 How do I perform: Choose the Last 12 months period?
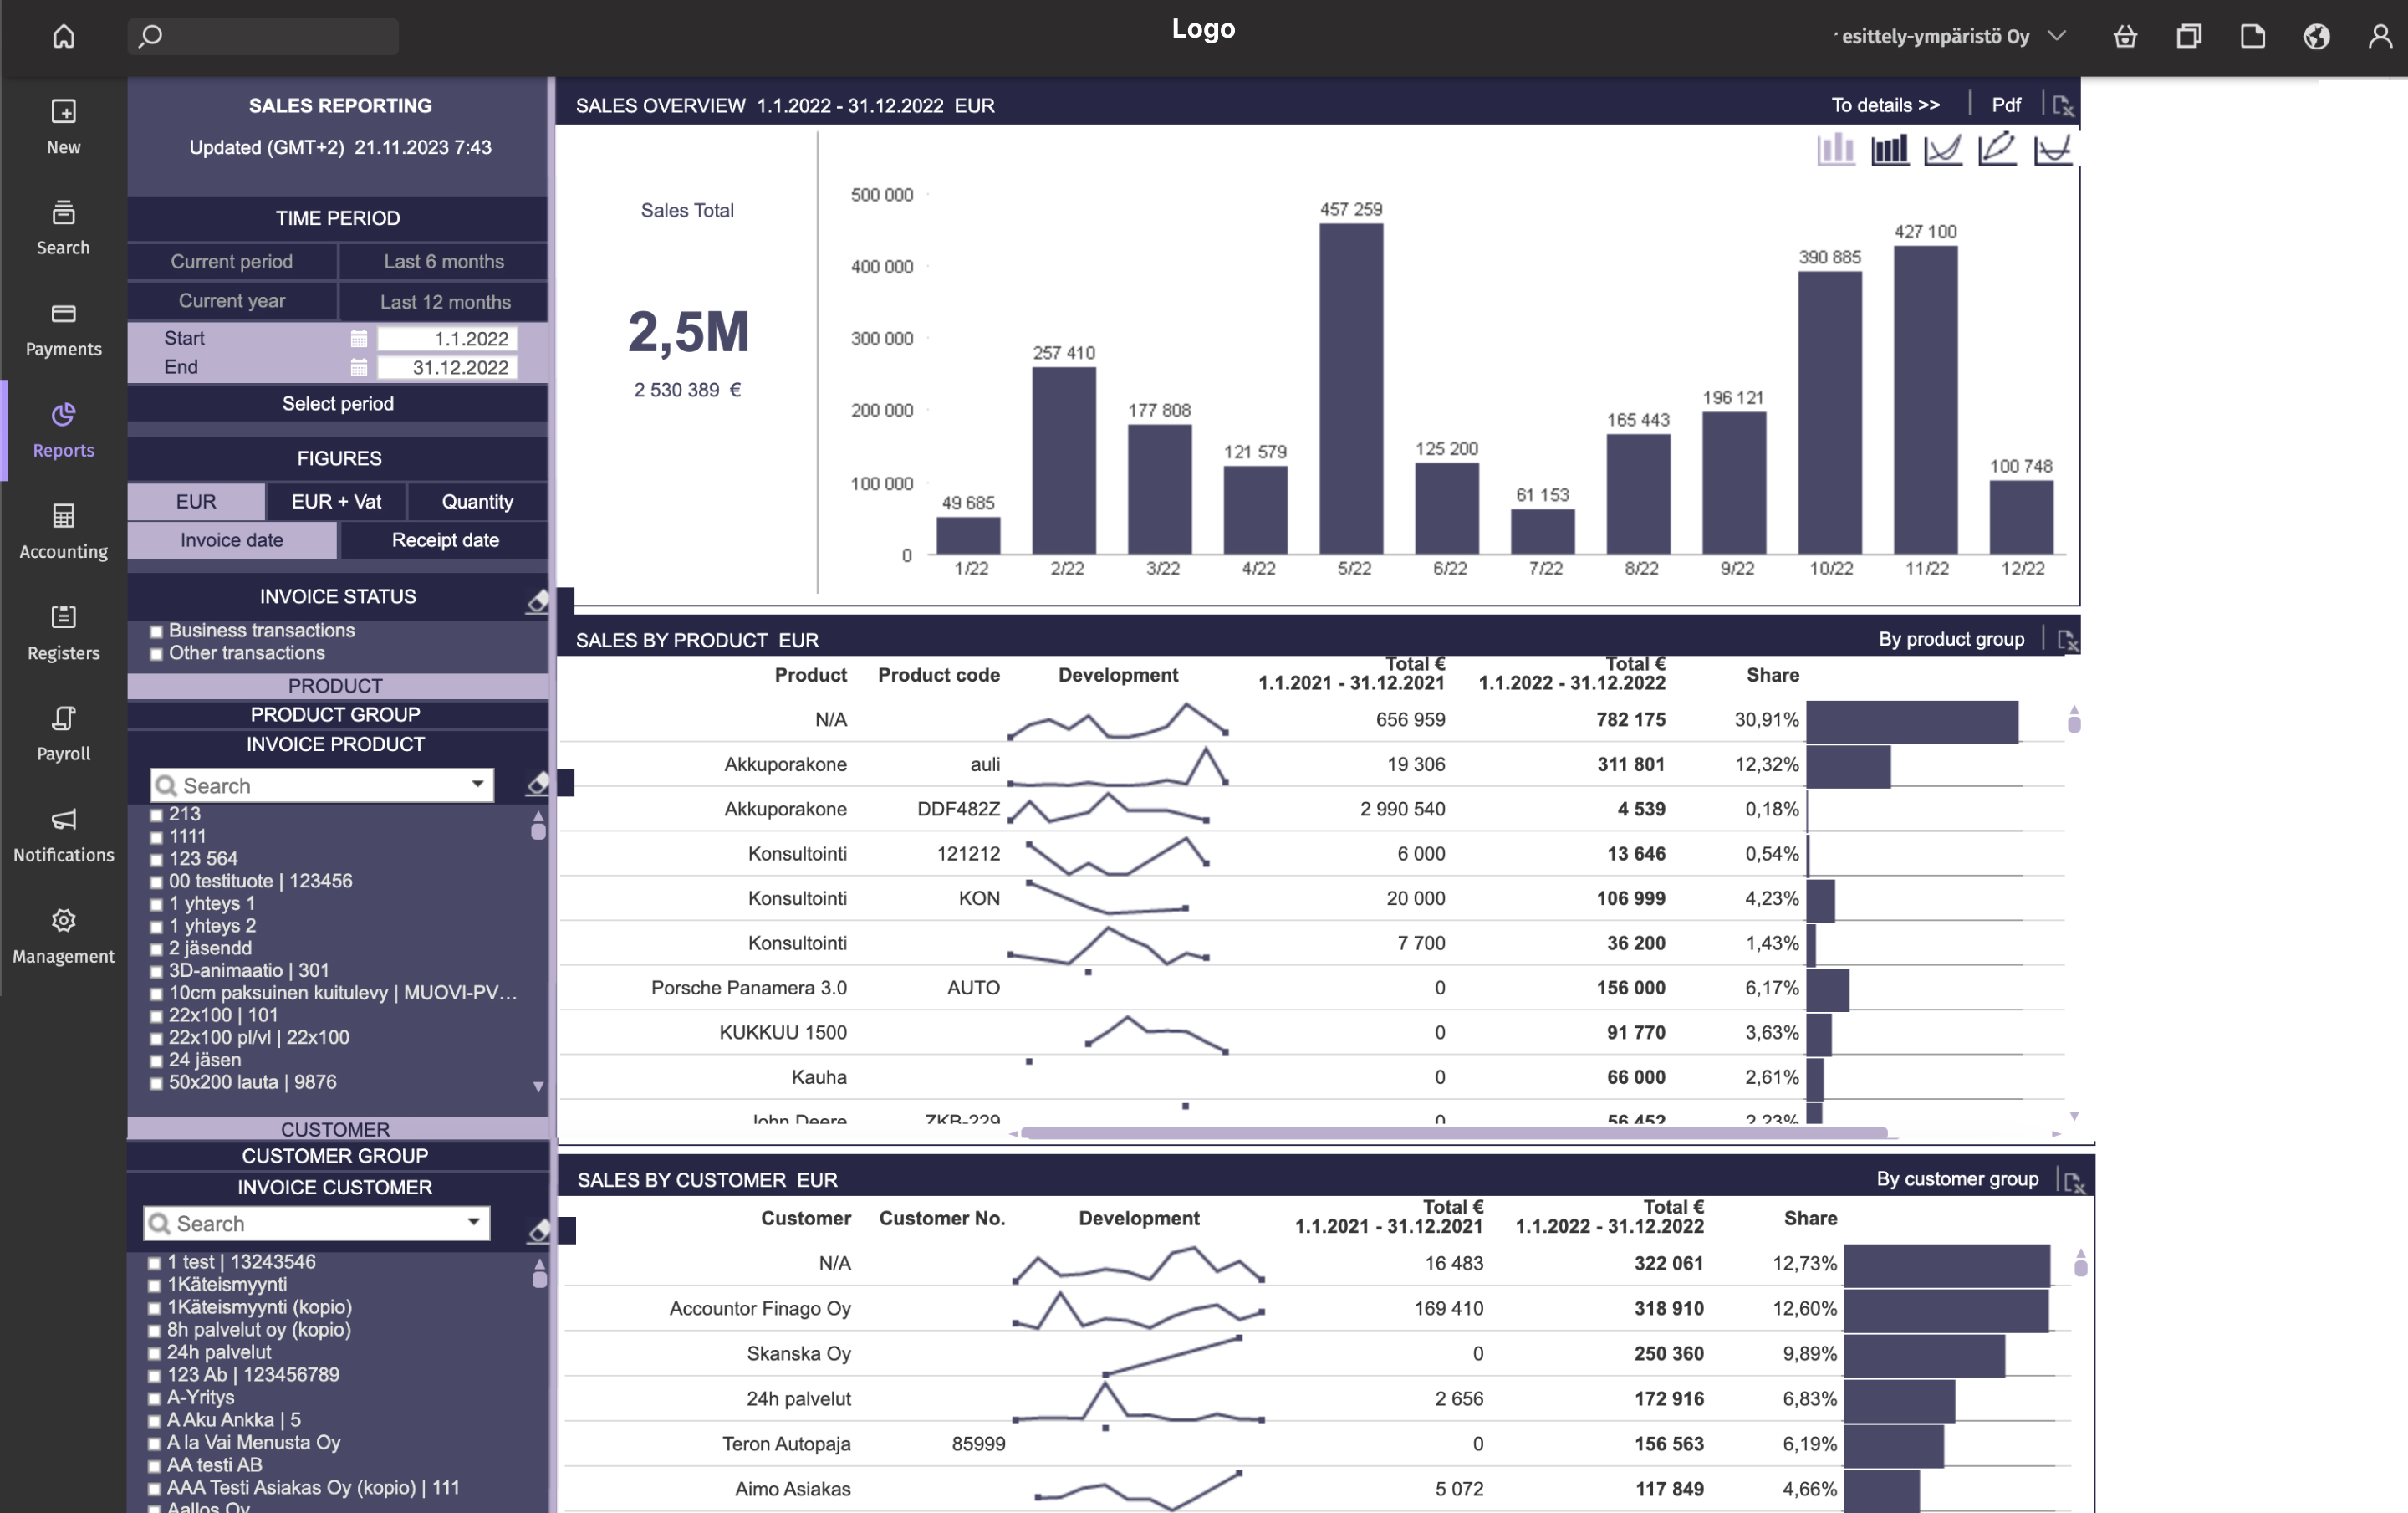(x=445, y=302)
